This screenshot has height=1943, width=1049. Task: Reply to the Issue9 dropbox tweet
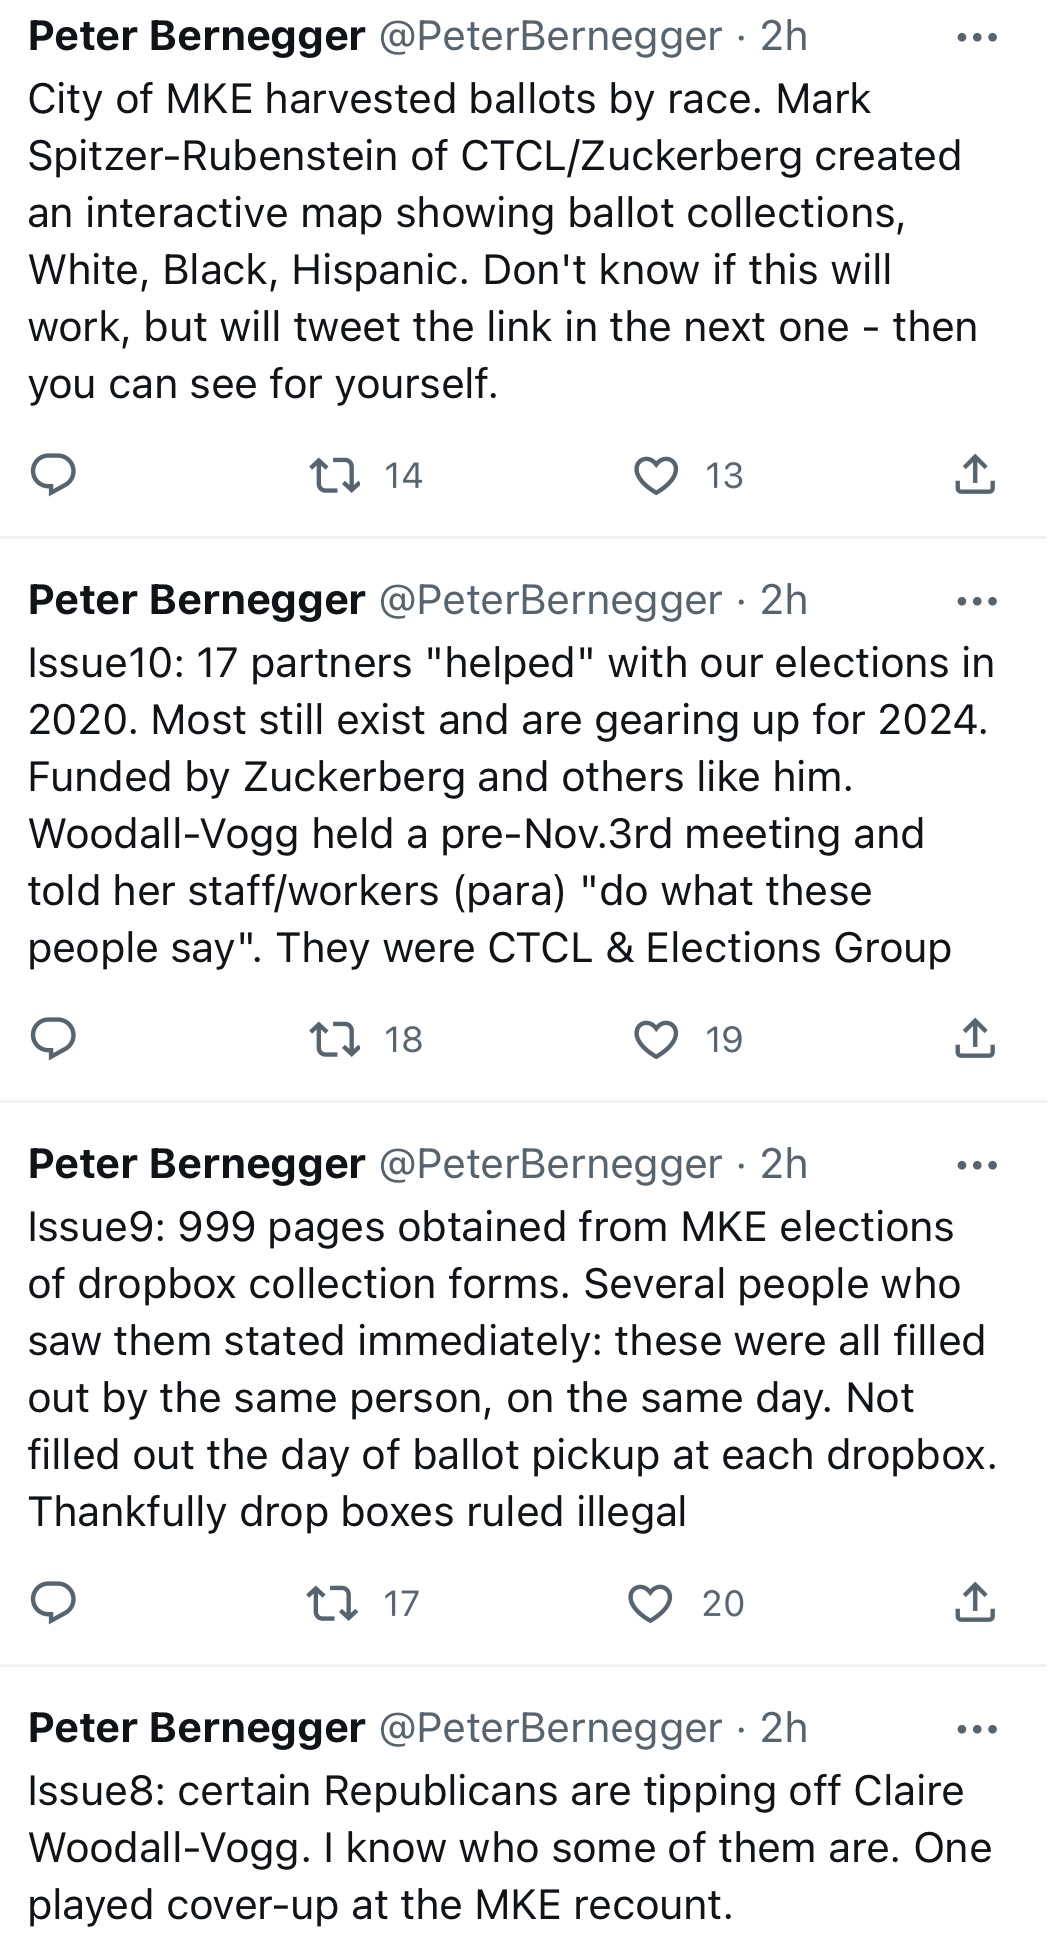52,1603
